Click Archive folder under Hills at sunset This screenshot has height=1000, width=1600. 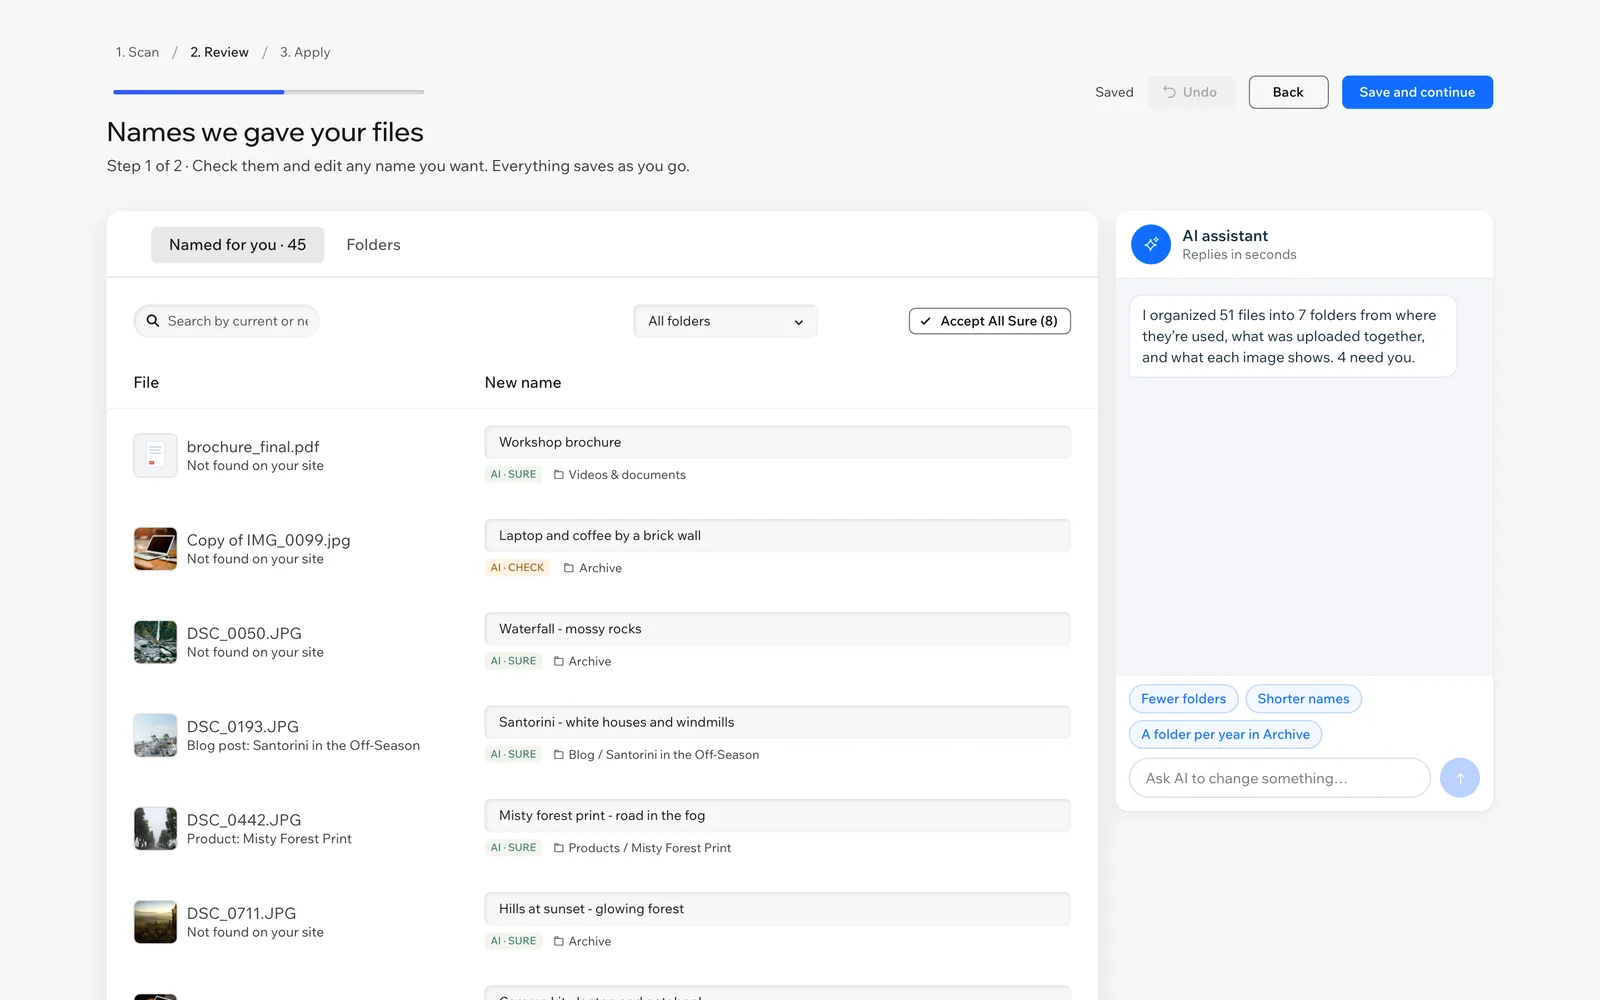point(582,942)
